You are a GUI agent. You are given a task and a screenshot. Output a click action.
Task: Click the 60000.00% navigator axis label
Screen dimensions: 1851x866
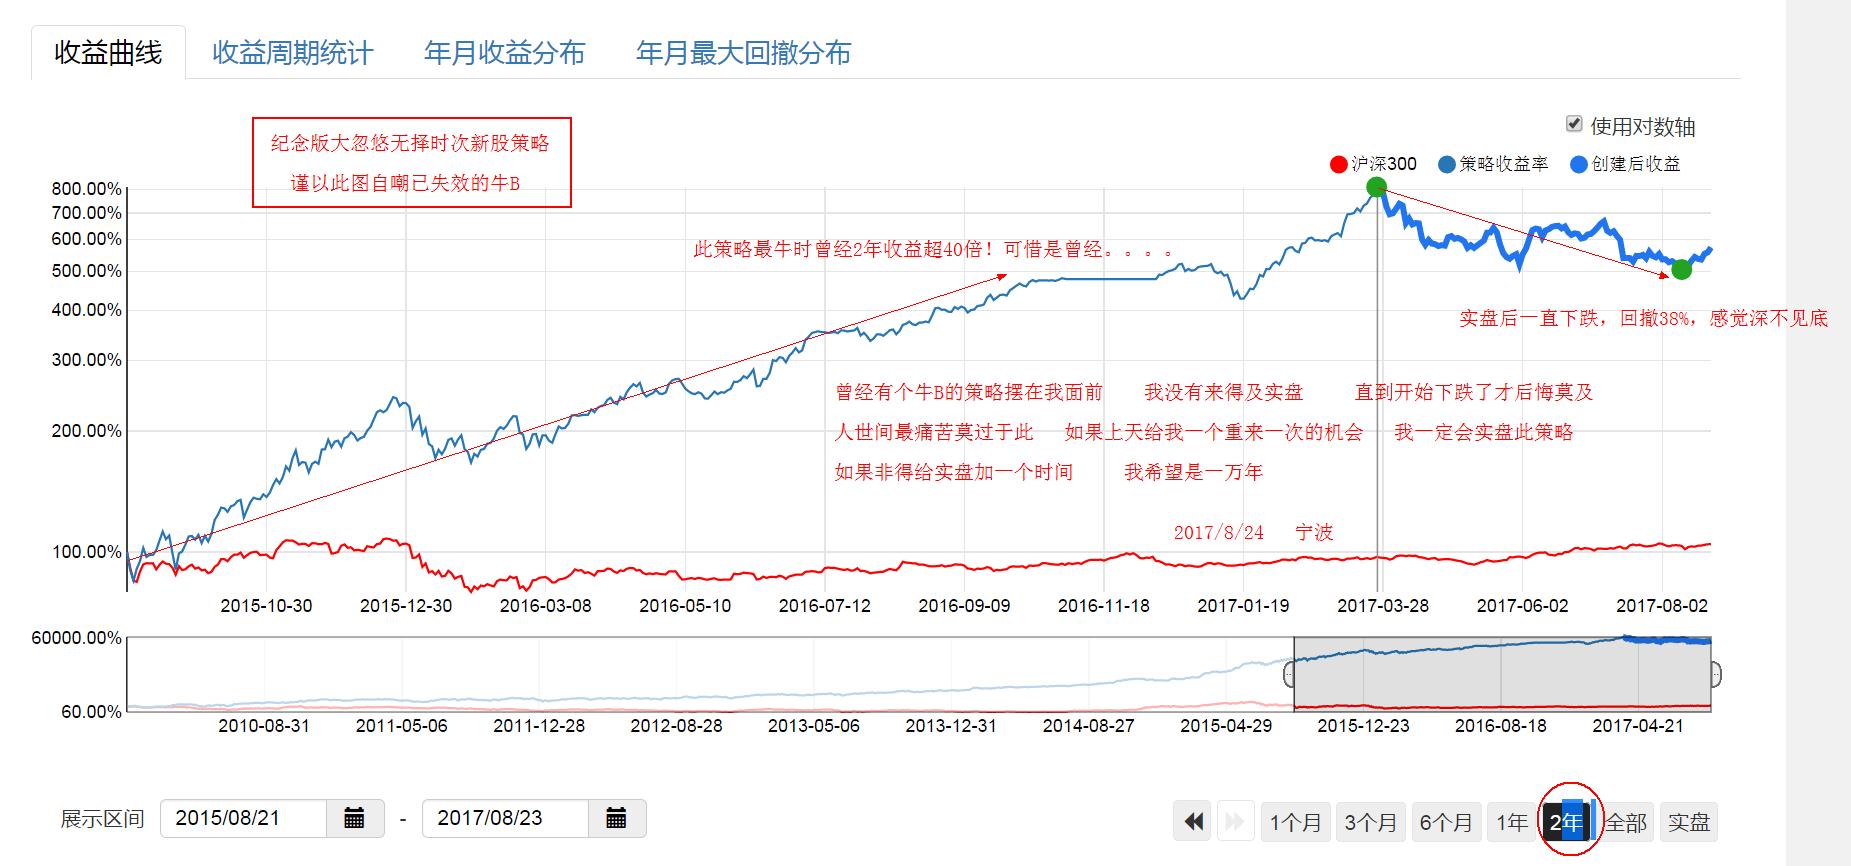tap(77, 638)
